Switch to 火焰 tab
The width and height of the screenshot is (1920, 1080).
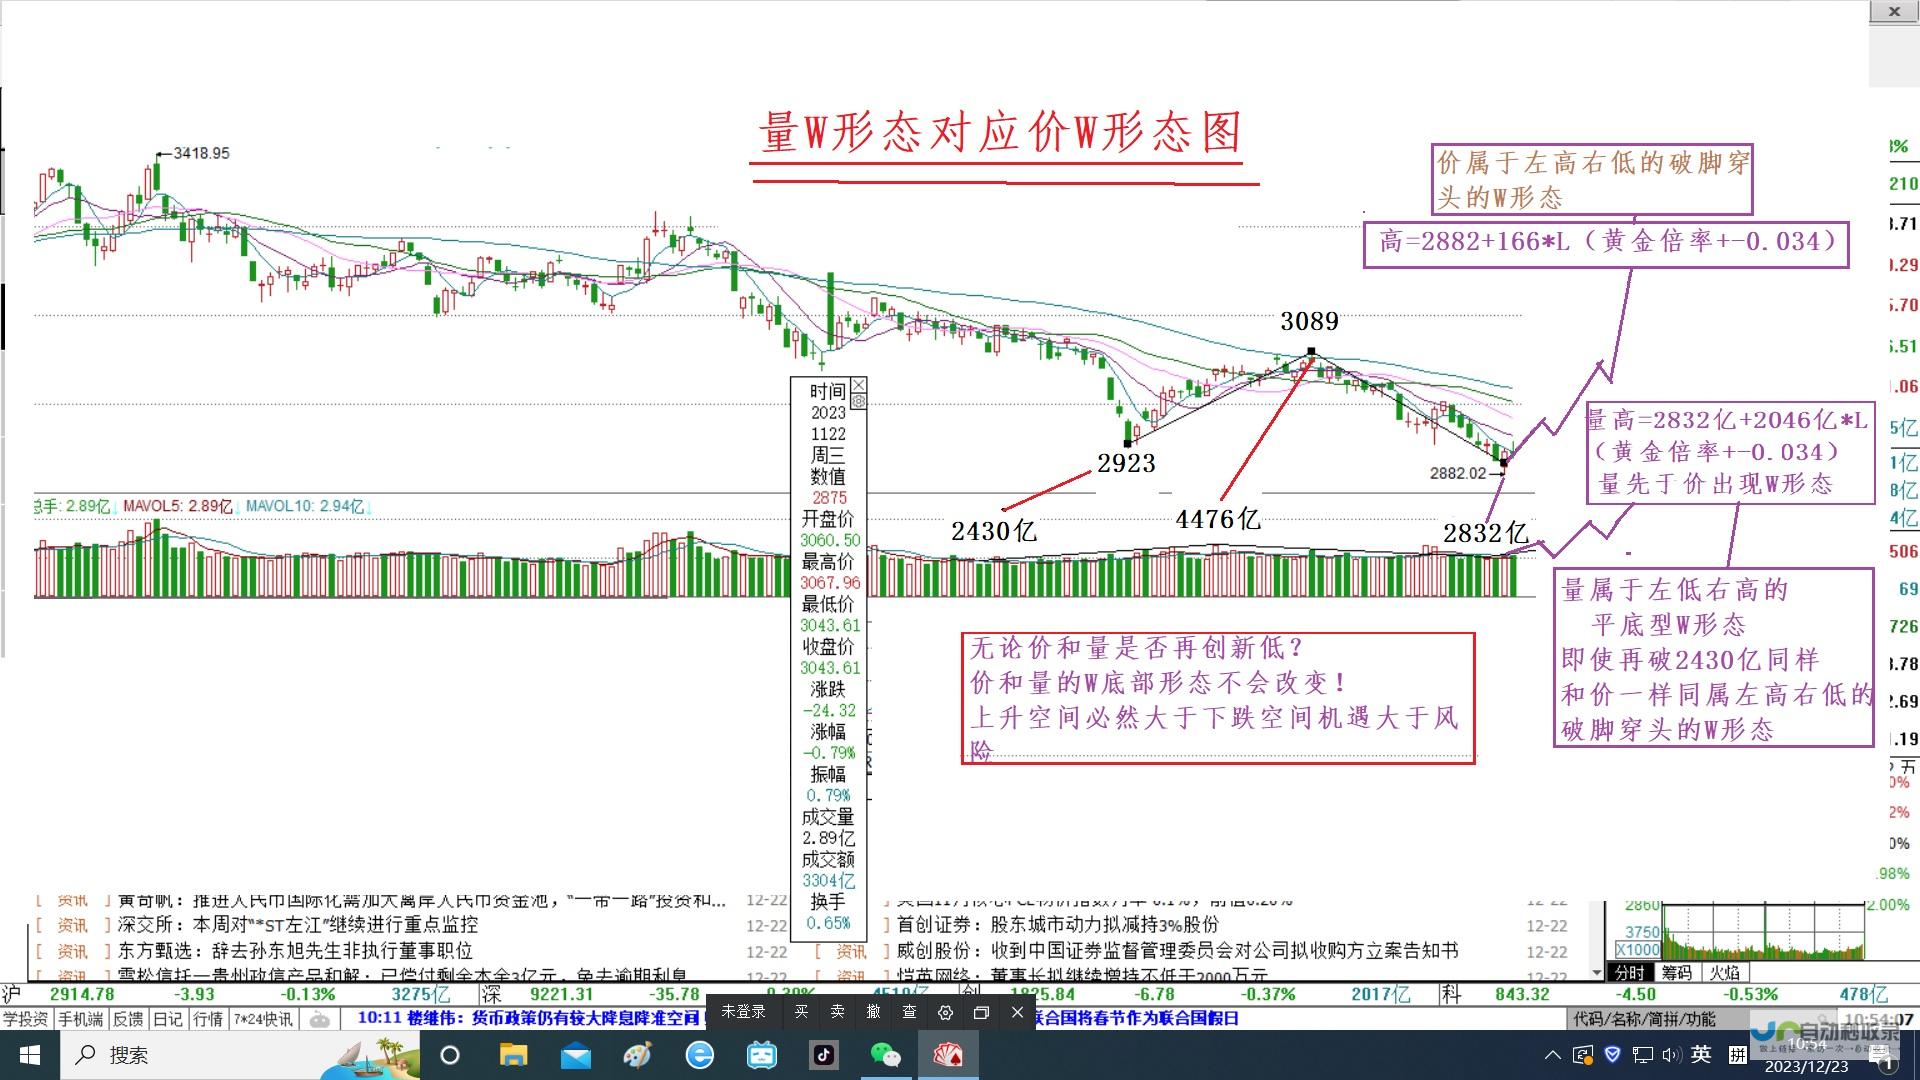point(1724,972)
